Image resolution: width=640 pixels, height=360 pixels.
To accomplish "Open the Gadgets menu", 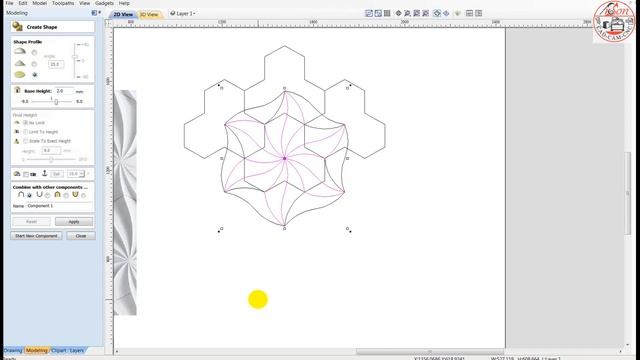I will (x=104, y=3).
